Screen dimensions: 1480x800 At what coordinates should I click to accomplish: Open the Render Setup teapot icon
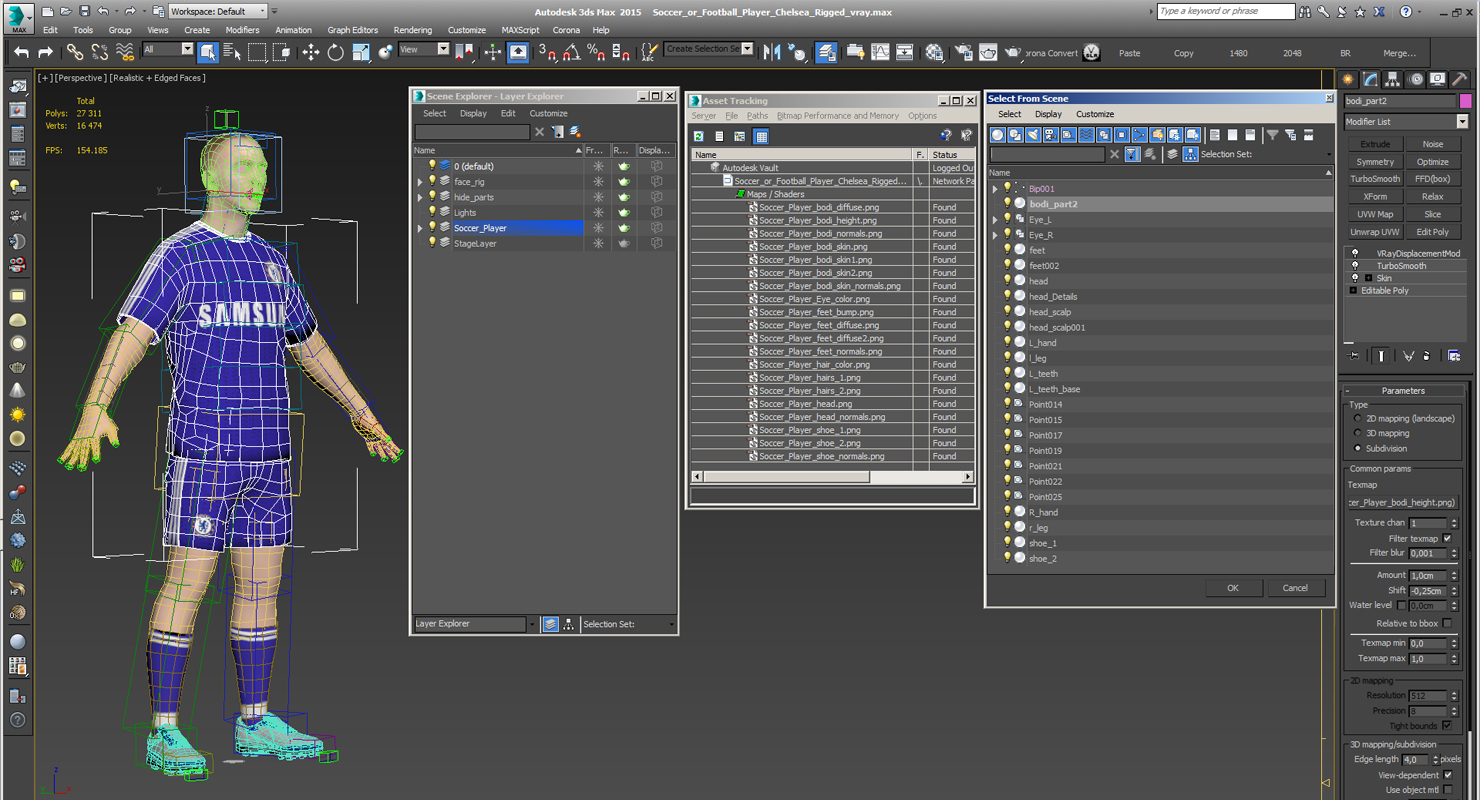click(963, 52)
